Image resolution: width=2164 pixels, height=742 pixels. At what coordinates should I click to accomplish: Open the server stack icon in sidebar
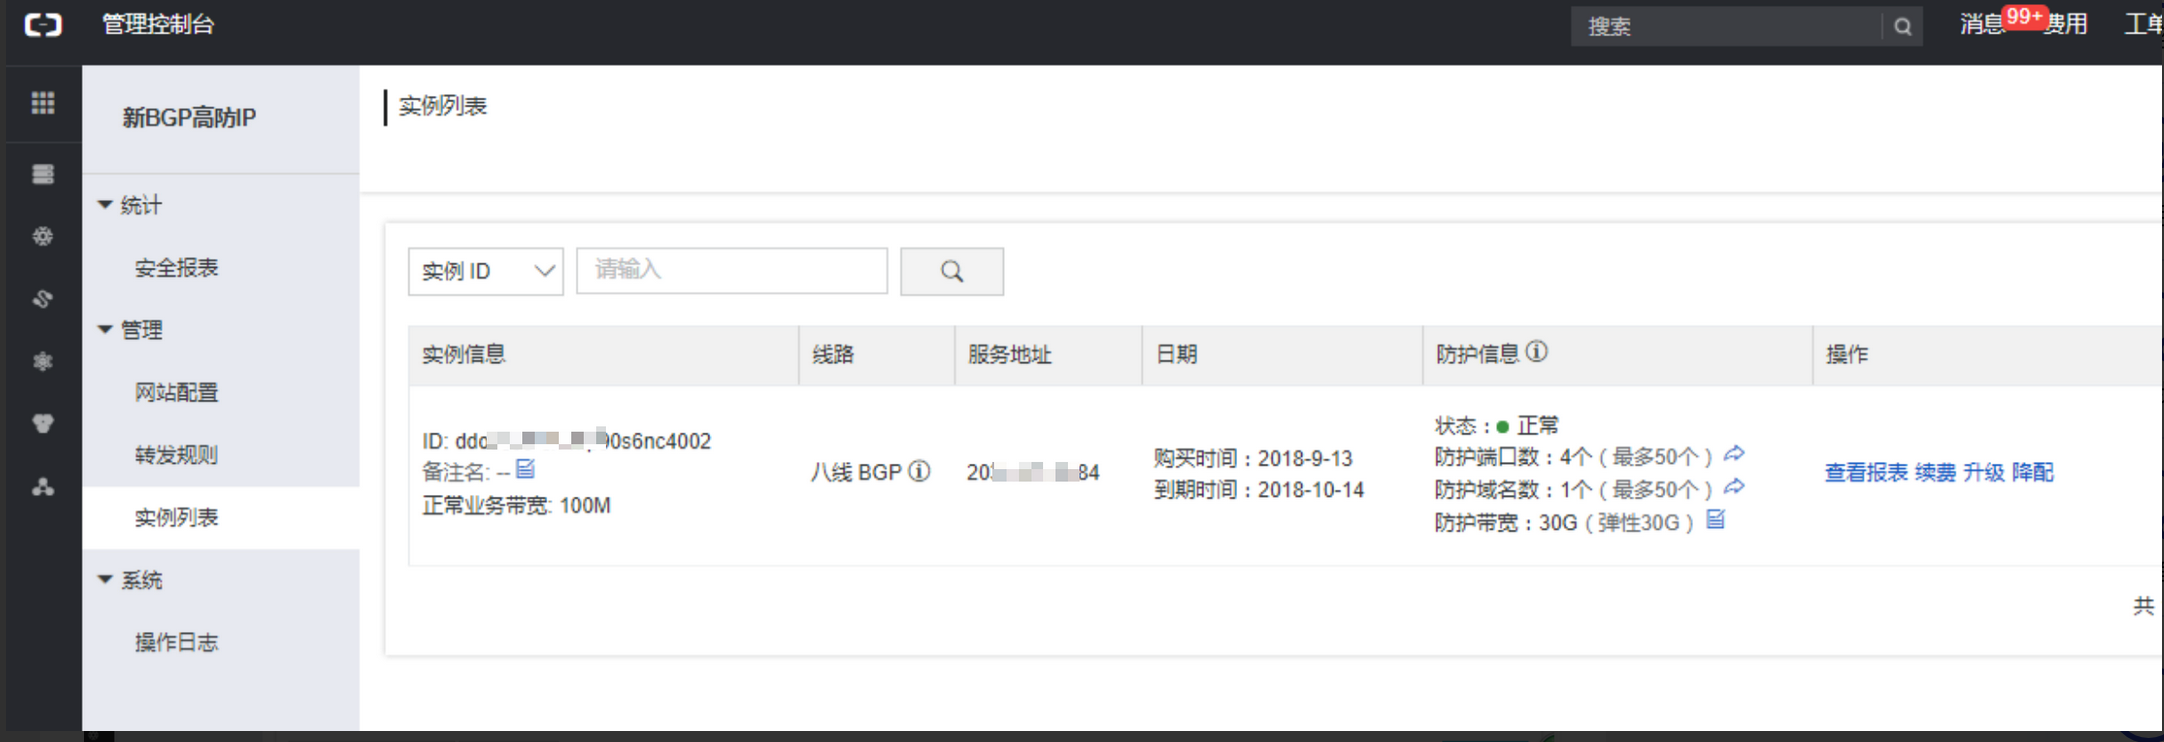[x=43, y=174]
